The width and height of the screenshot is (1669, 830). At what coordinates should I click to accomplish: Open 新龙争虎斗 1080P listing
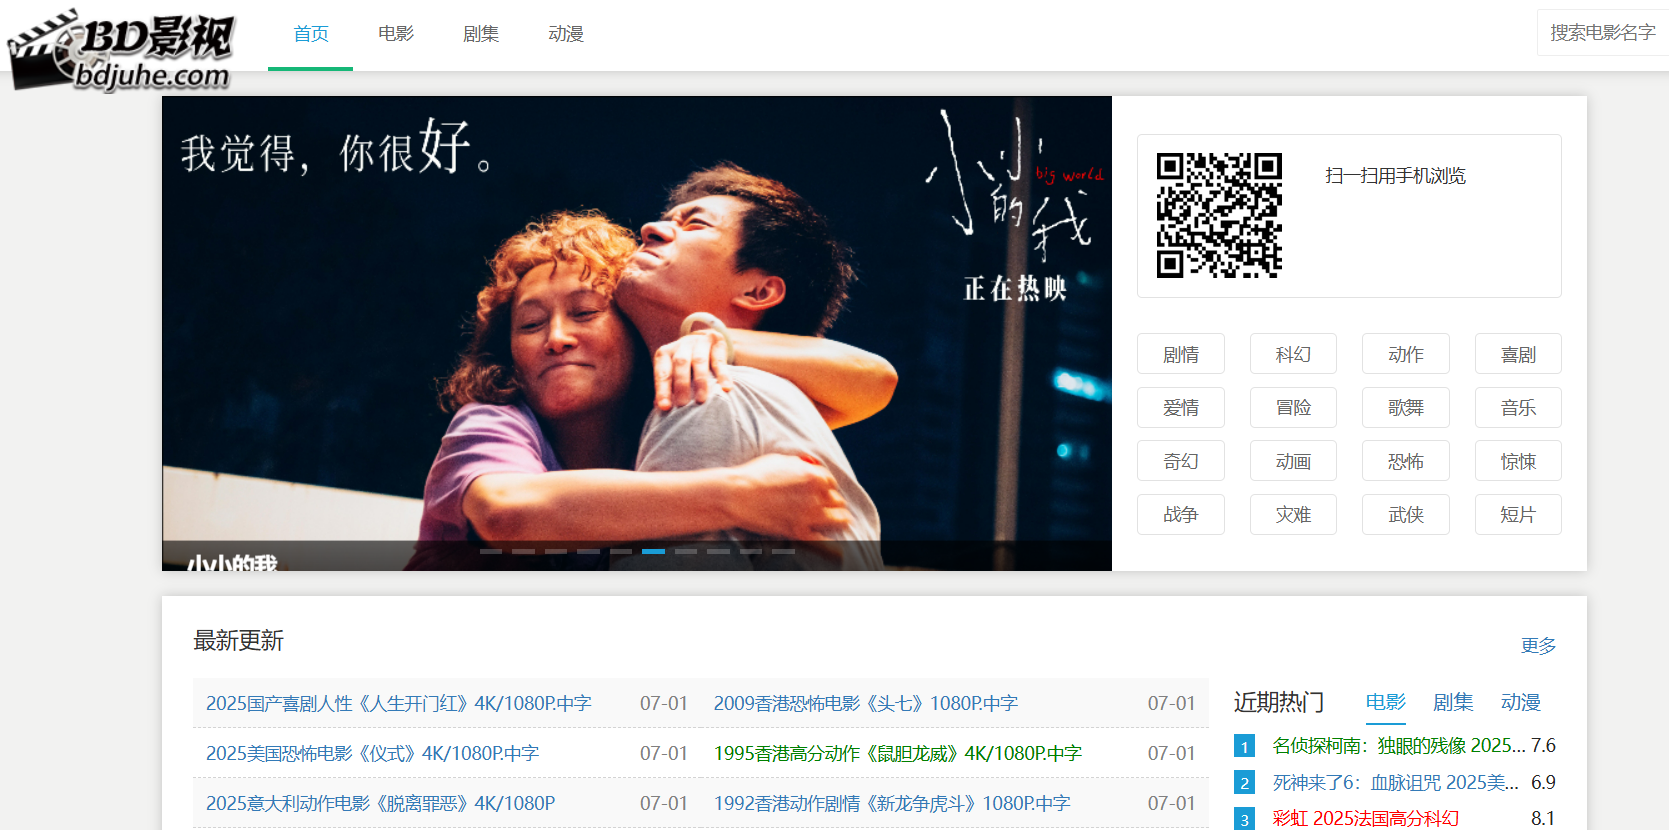click(892, 803)
